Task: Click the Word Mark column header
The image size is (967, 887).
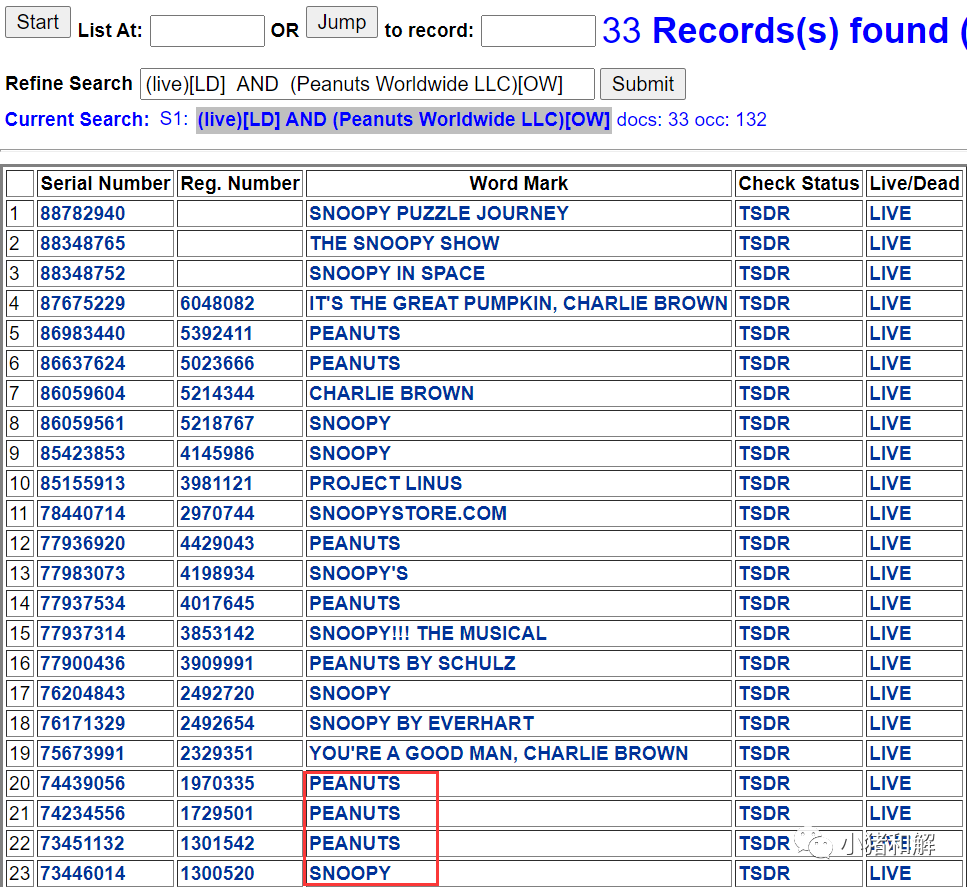Action: (x=519, y=183)
